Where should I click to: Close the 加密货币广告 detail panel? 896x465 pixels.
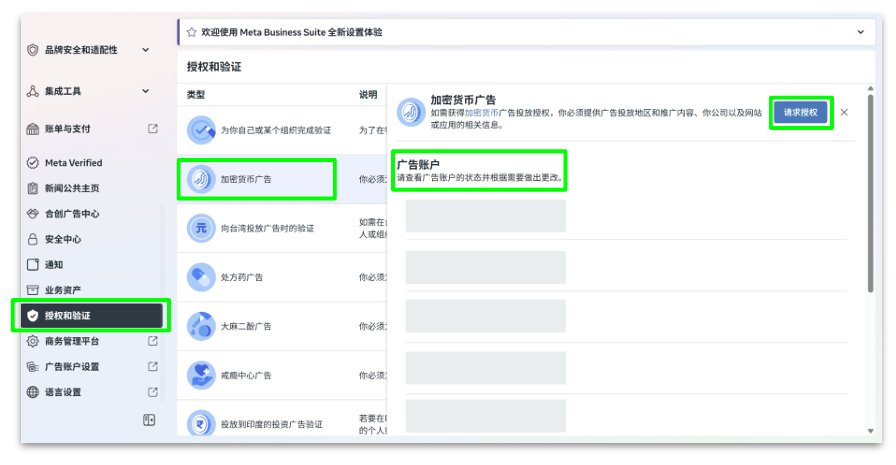click(x=844, y=113)
